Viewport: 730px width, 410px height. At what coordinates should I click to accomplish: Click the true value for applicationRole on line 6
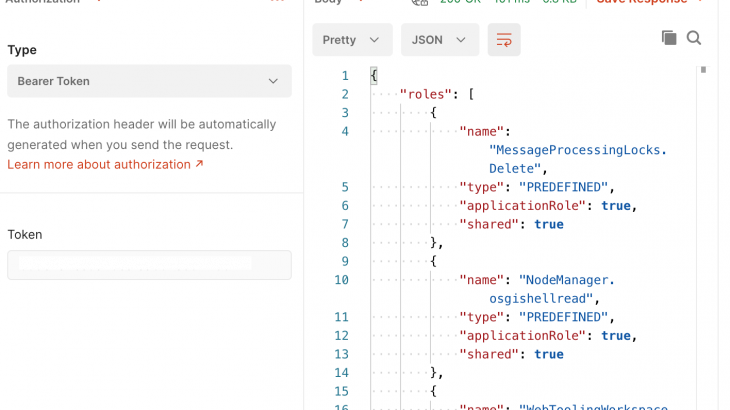[x=616, y=205]
